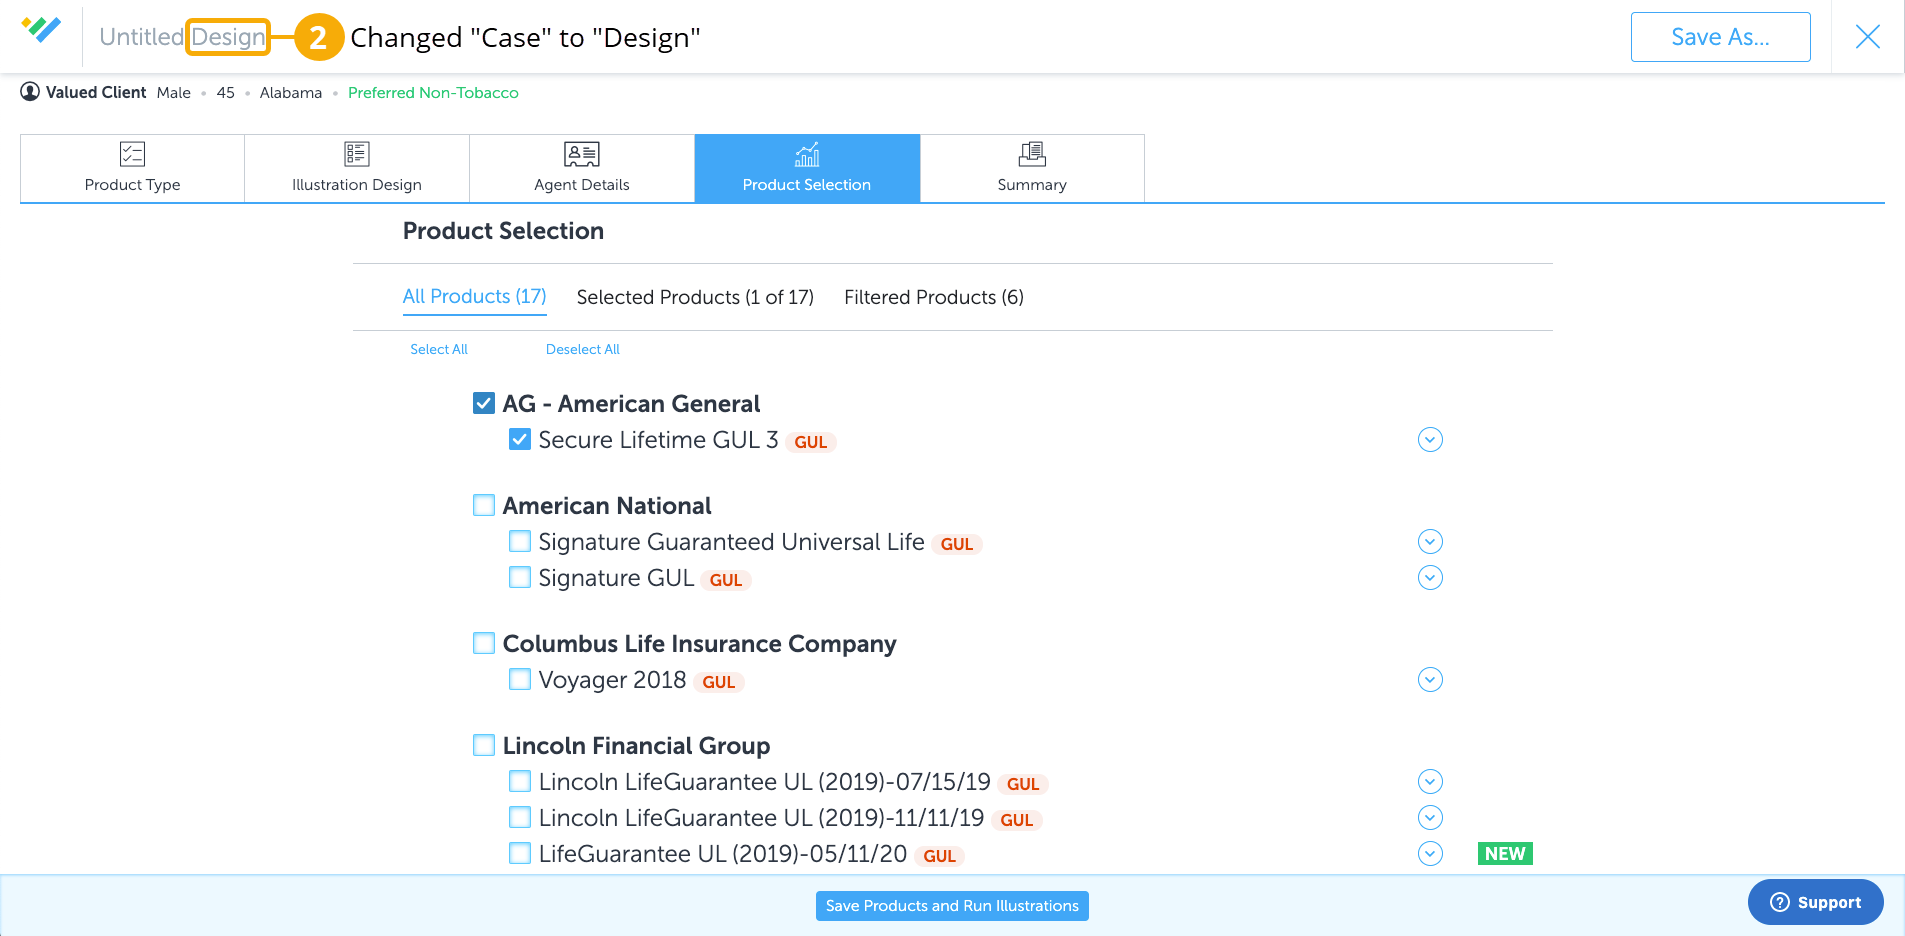Check the Voyager 2018 product
The height and width of the screenshot is (936, 1905).
(520, 679)
